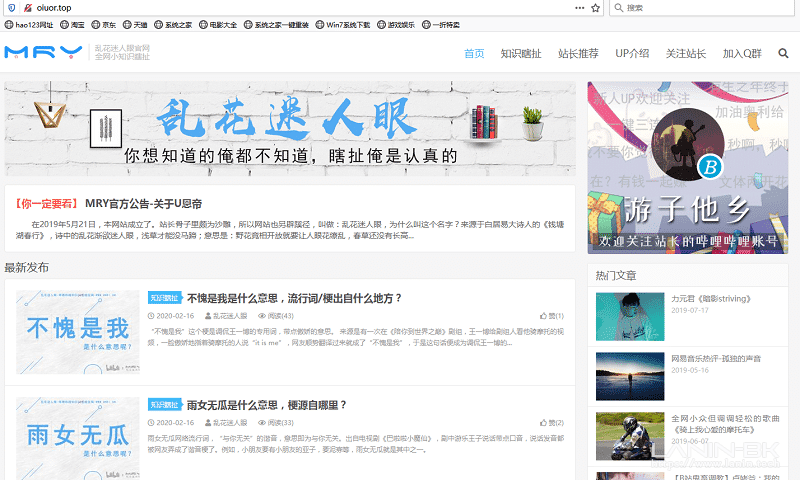Open article 雨女无瓜是什么意思 title
The image size is (800, 480).
267,405
